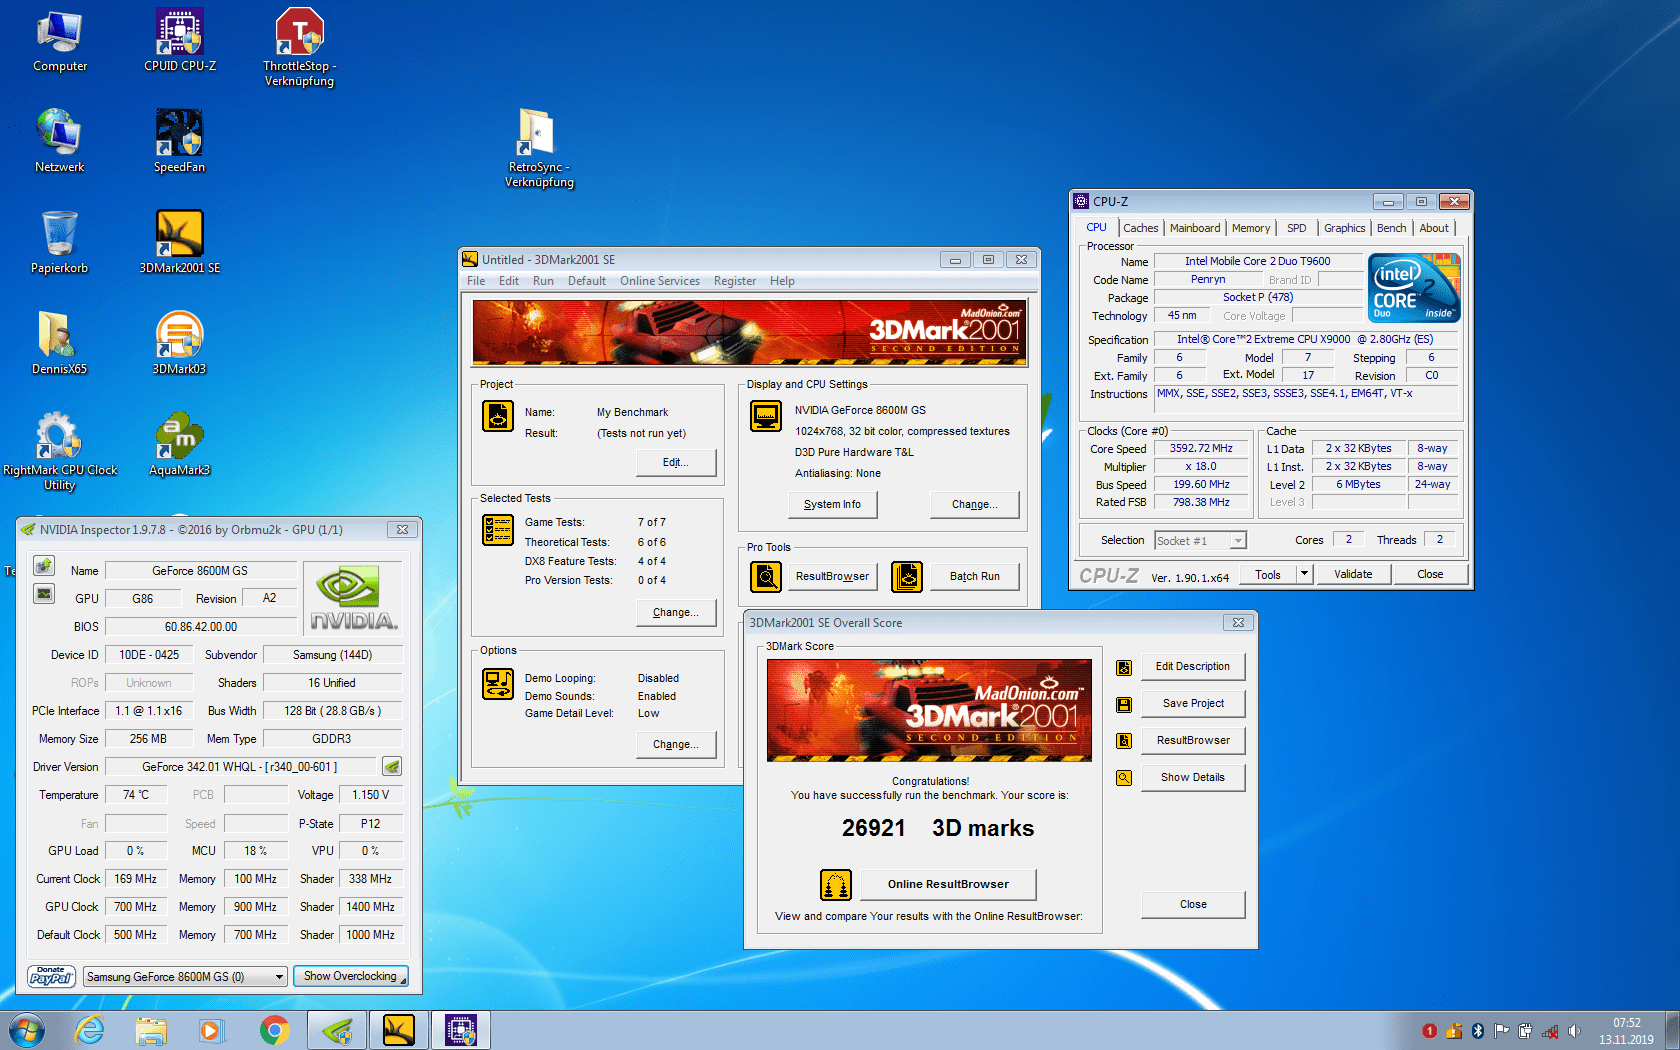Open the CPUID CPU-Z desktop icon

point(180,40)
